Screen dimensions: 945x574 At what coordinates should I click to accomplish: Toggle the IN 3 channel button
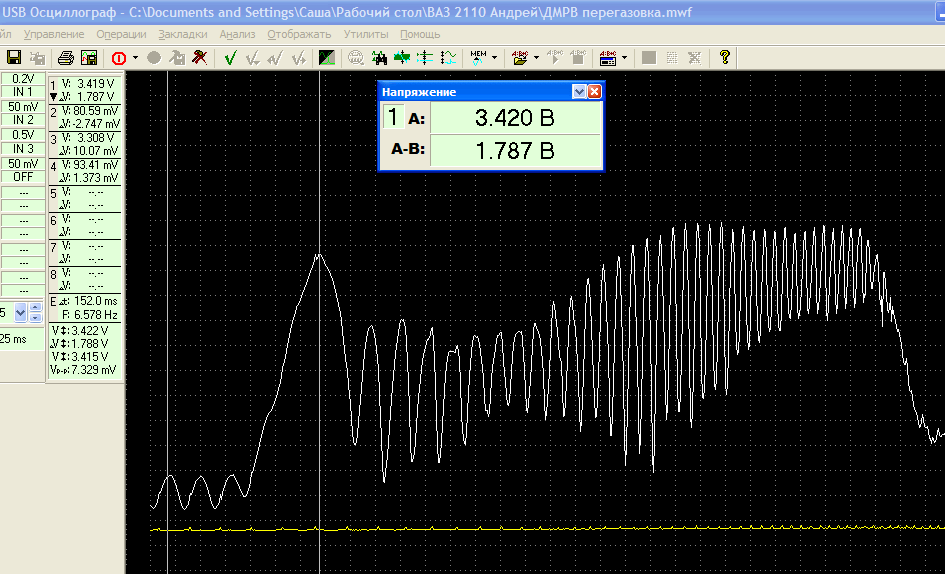tap(23, 149)
